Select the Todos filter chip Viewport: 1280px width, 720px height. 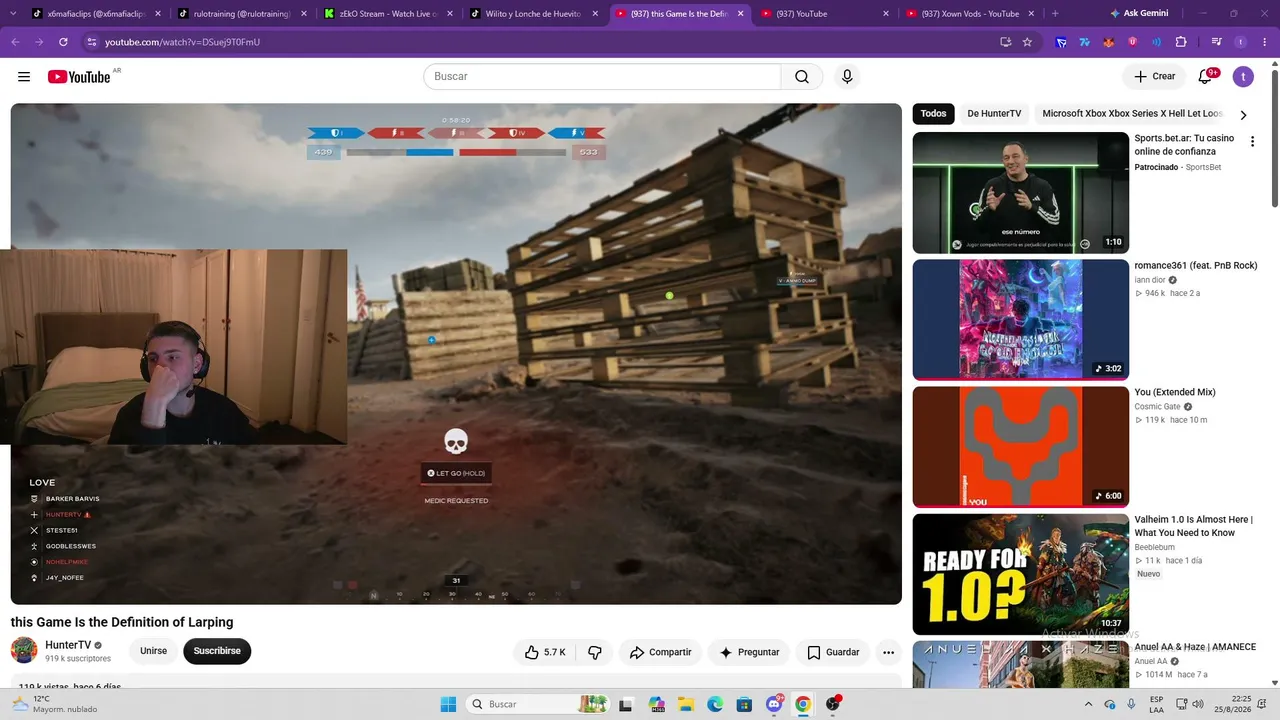point(933,114)
